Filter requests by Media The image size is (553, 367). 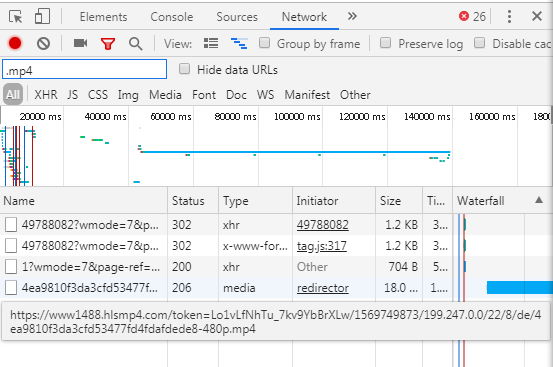click(x=165, y=95)
